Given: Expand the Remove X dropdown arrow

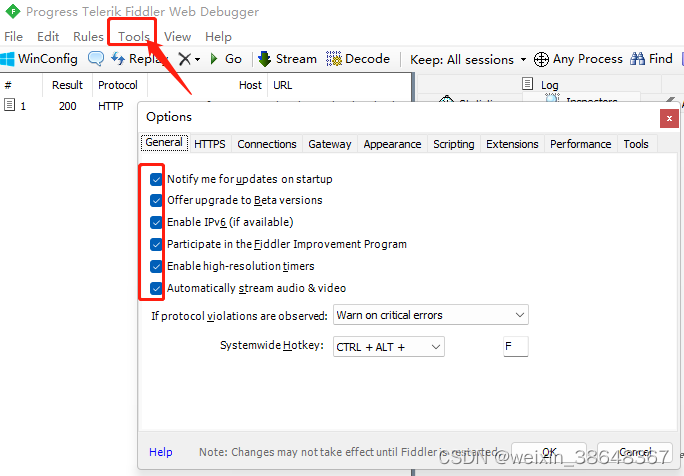Looking at the screenshot, I should [198, 59].
